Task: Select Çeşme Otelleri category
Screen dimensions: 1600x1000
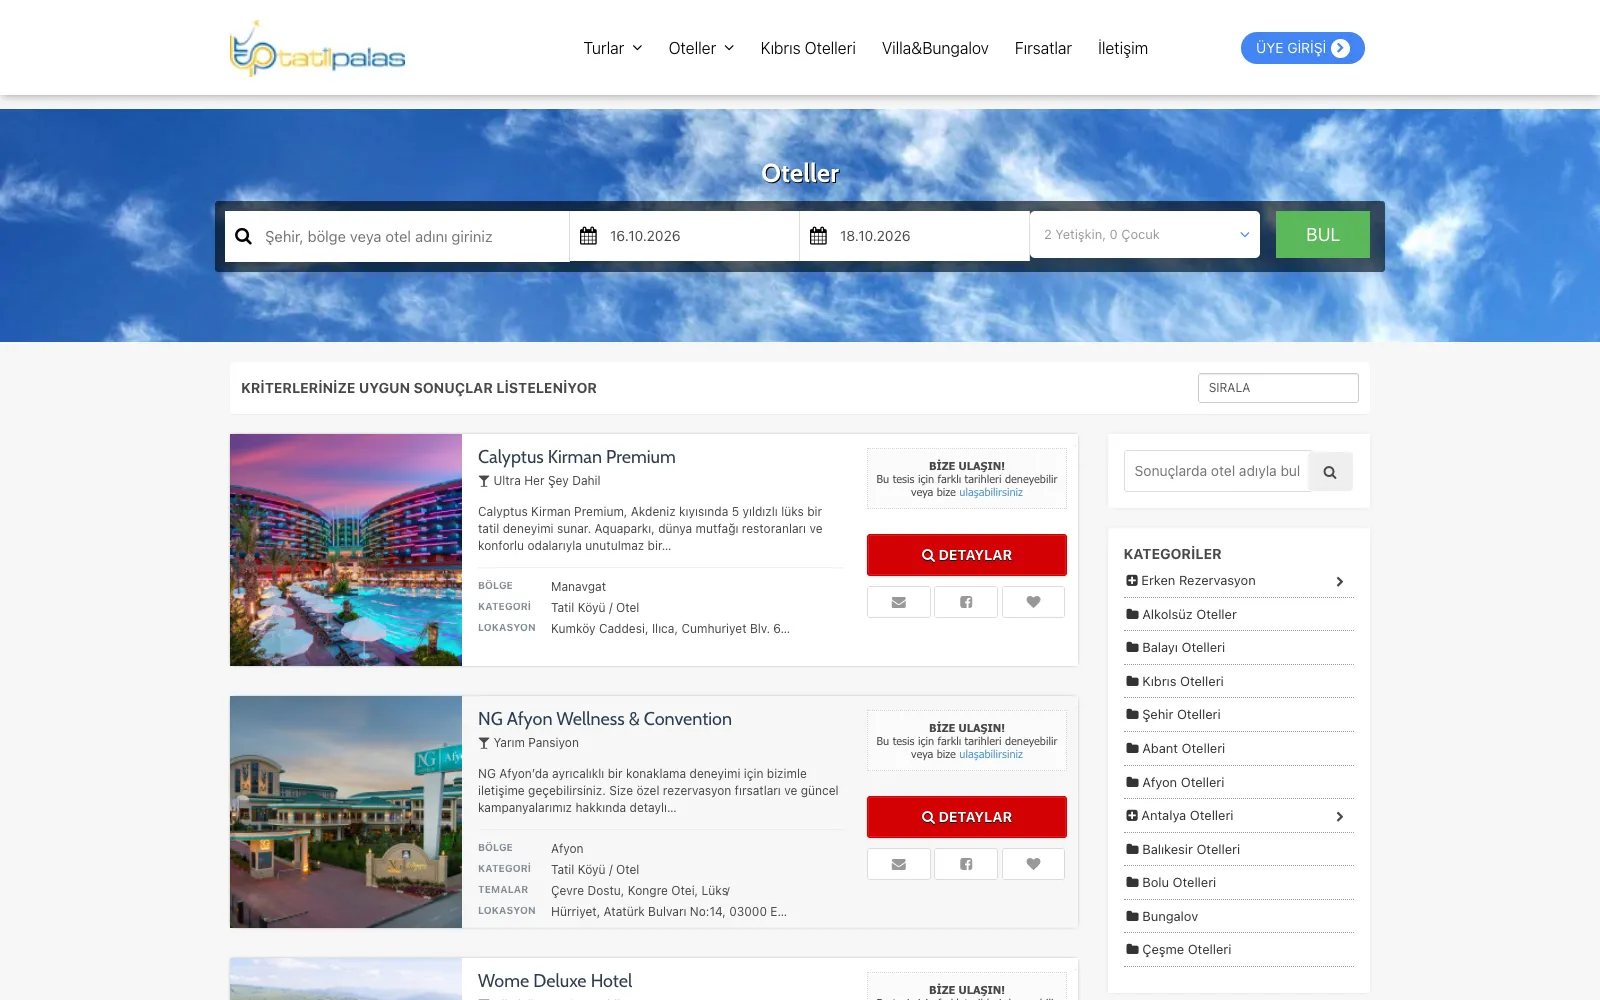Action: click(1186, 950)
